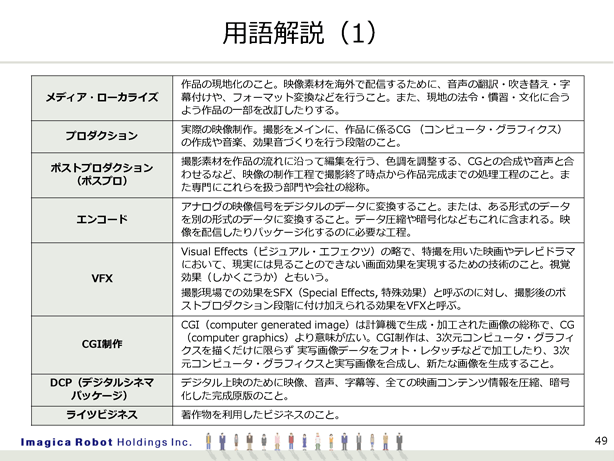Click the page number 49
This screenshot has width=614, height=461.
[x=601, y=441]
